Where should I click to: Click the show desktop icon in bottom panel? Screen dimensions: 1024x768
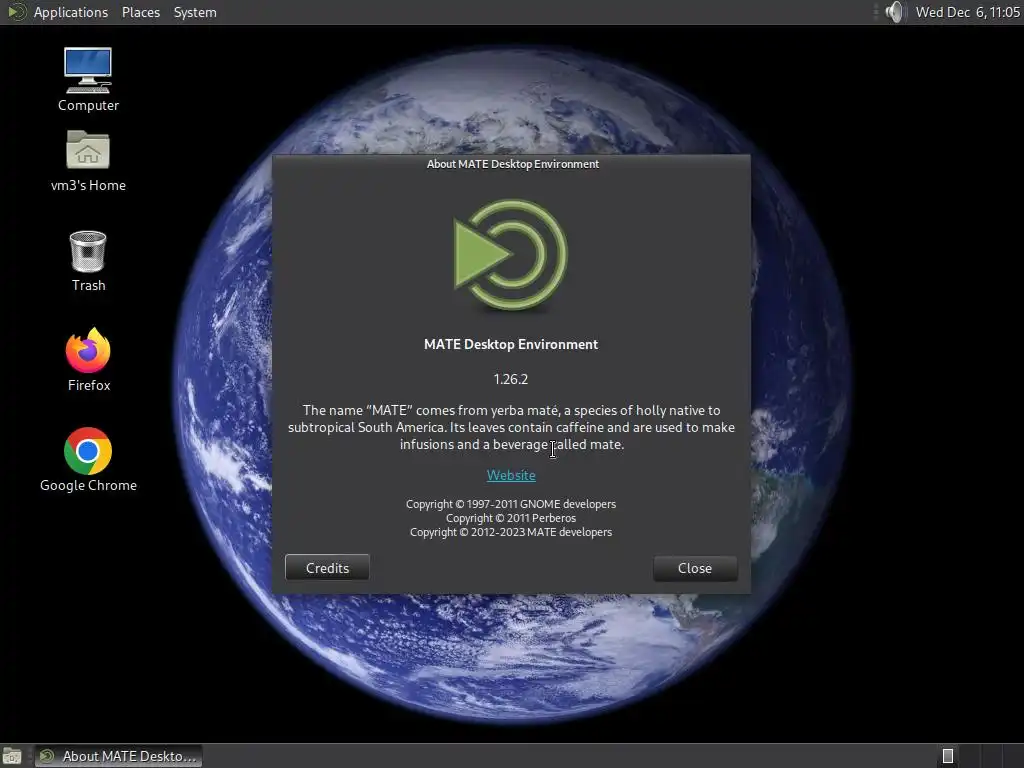(12, 756)
